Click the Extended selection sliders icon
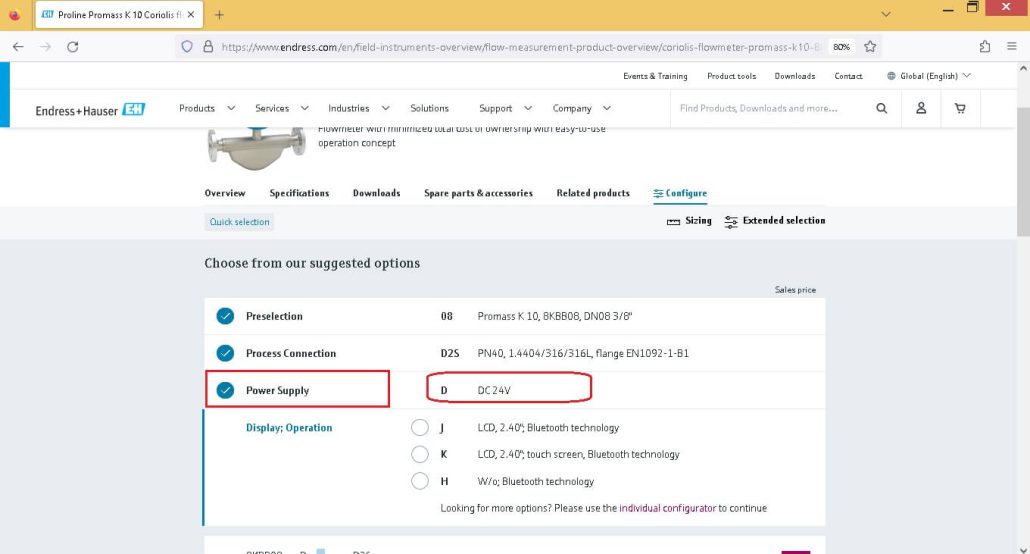The height and width of the screenshot is (554, 1030). coord(731,221)
